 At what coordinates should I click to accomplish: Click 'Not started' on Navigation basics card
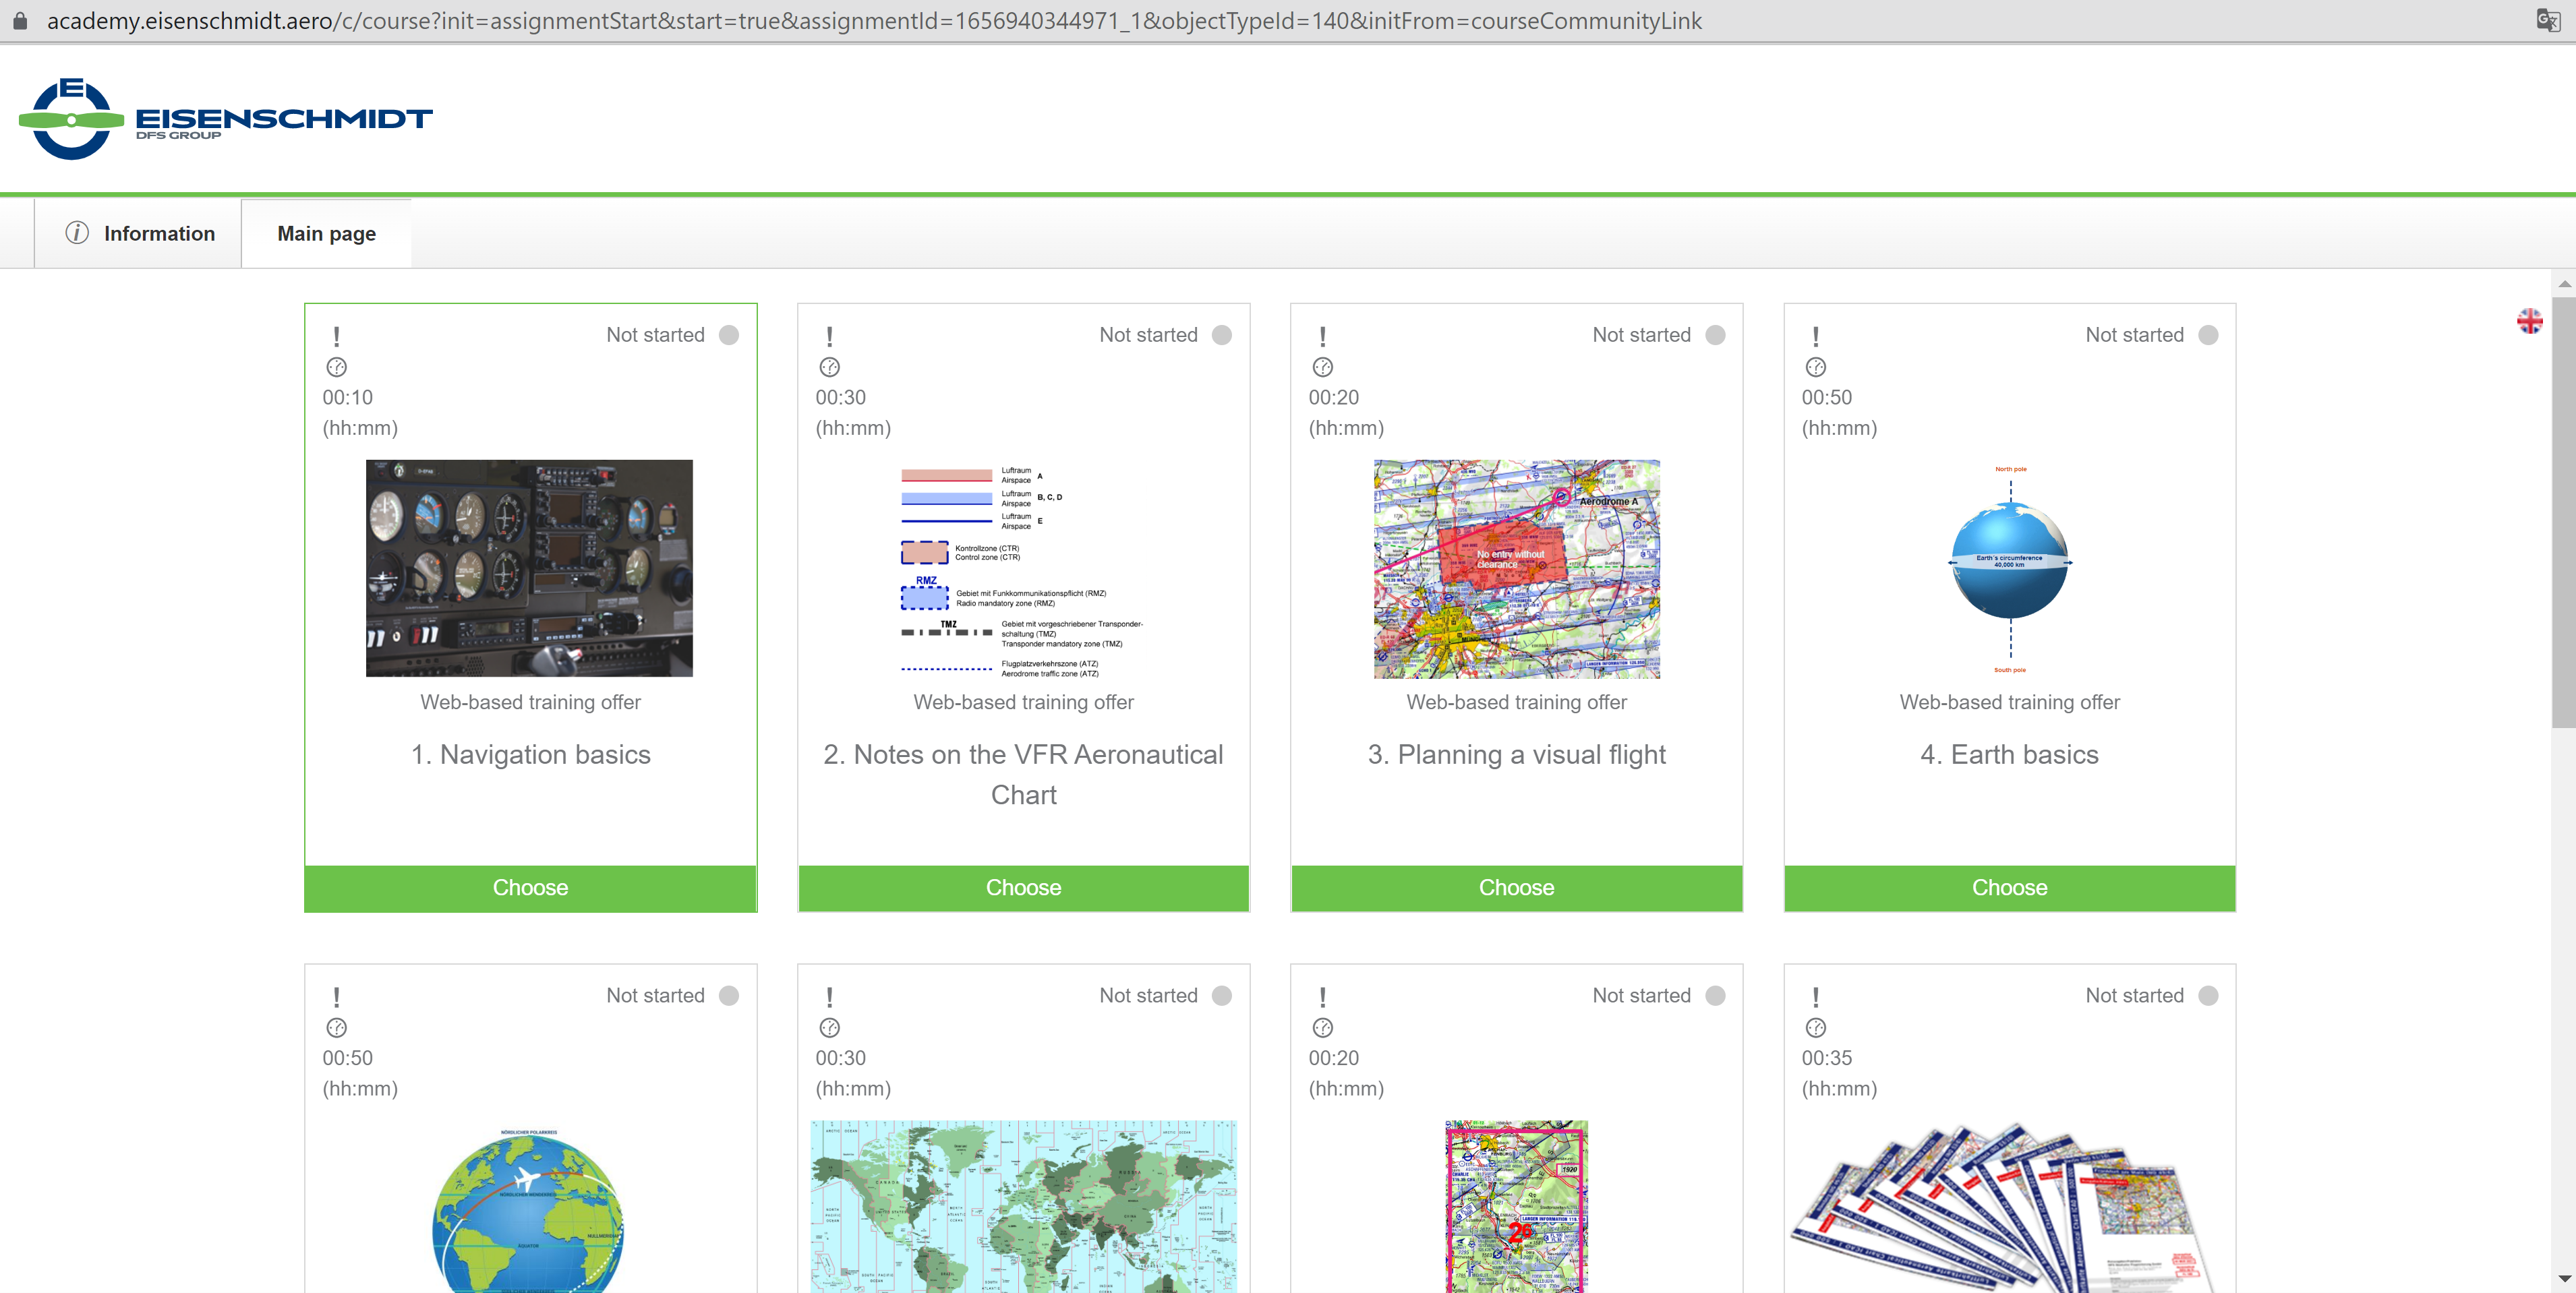(x=655, y=335)
